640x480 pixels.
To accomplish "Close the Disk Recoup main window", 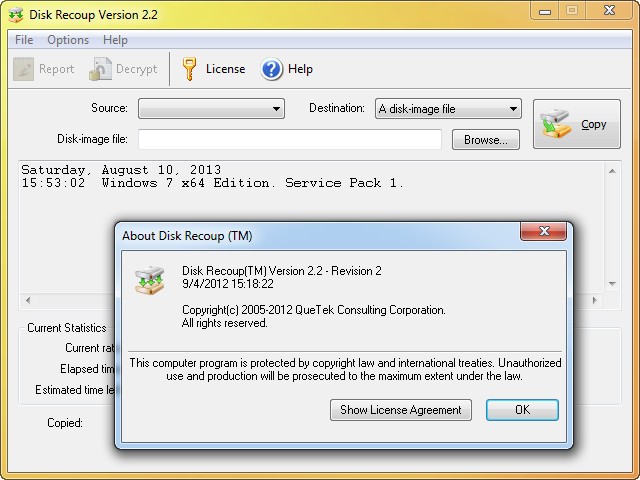I will (609, 11).
